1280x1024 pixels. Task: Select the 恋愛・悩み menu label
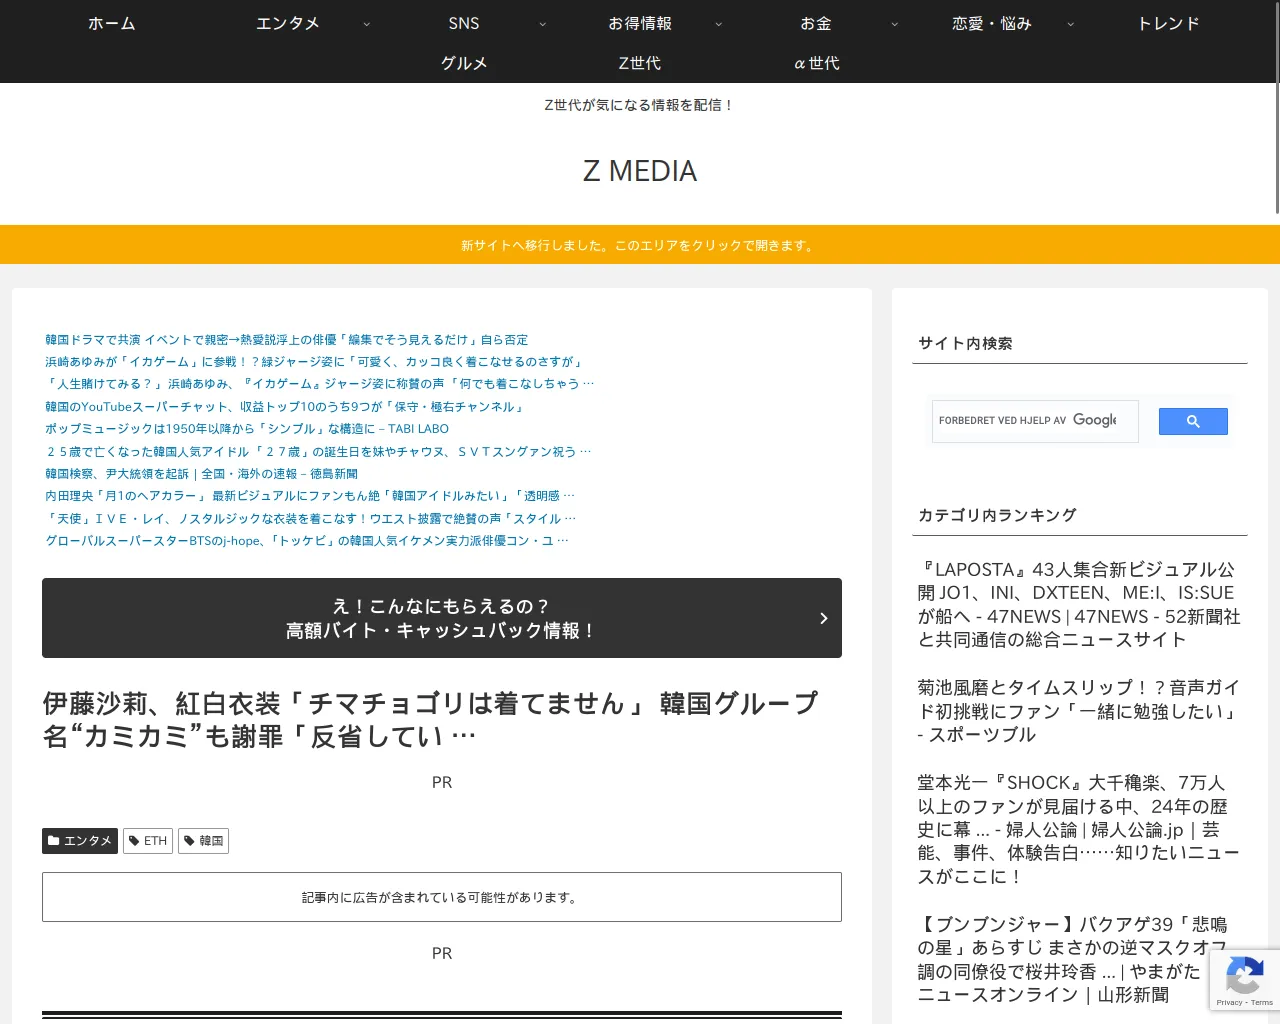coord(992,23)
